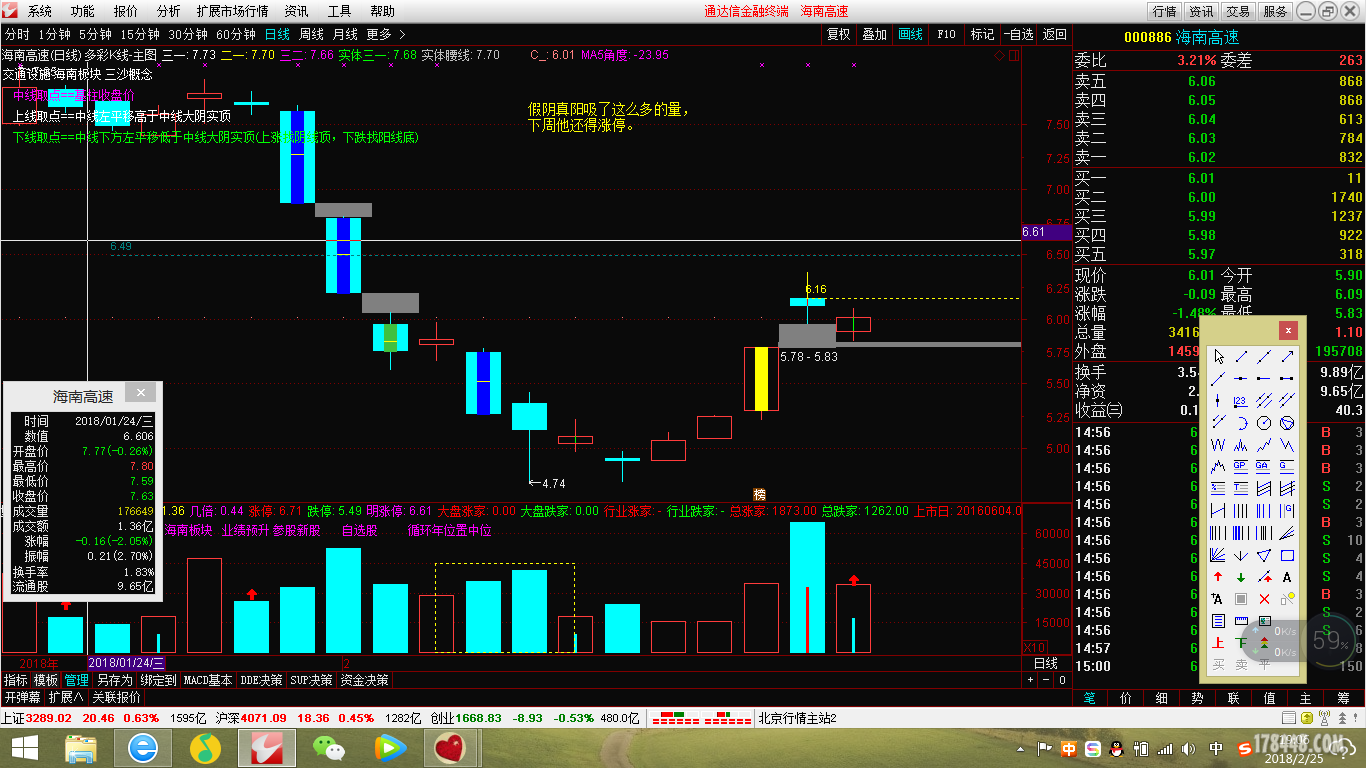1366x768 pixels.
Task: Pick the down-pointing arrow line tool
Action: pos(1241,555)
